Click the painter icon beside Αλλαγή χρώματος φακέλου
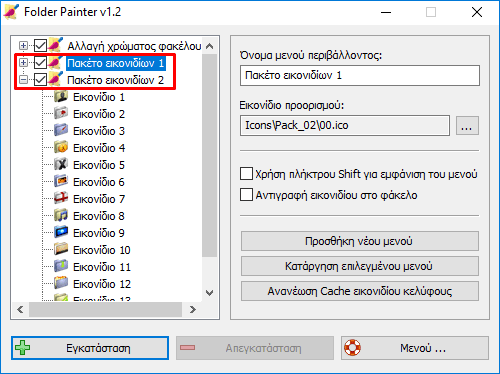The image size is (500, 374). tap(55, 45)
